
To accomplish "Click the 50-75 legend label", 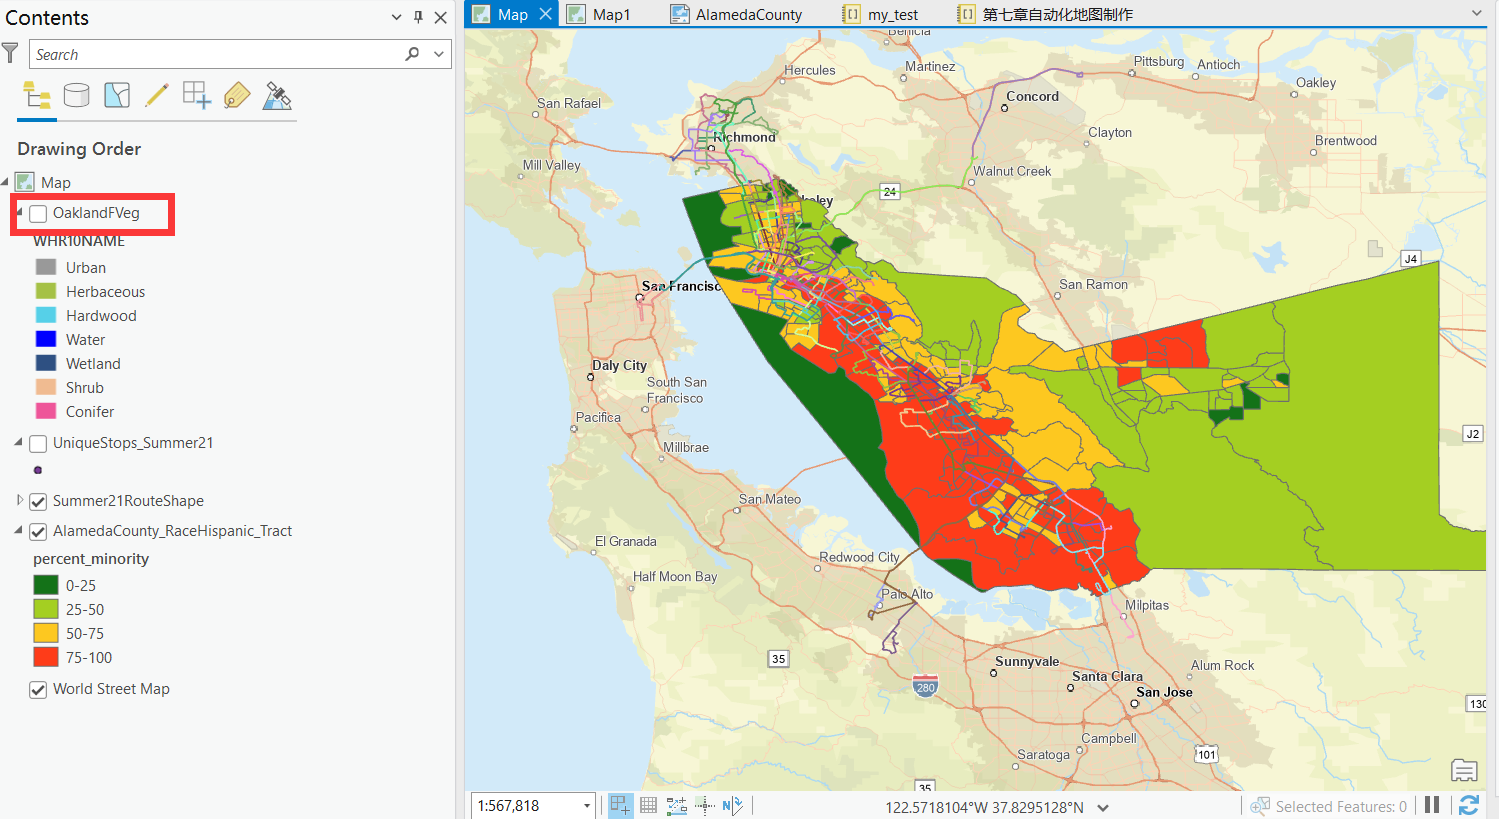I will pyautogui.click(x=85, y=634).
